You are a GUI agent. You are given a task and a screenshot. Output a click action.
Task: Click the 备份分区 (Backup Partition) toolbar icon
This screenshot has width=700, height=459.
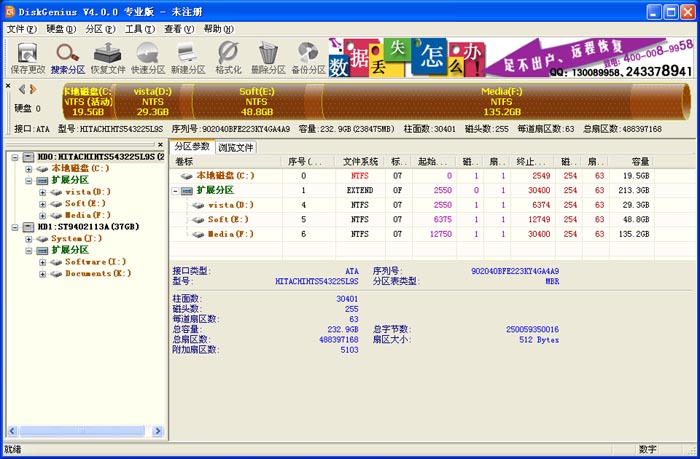pos(308,58)
